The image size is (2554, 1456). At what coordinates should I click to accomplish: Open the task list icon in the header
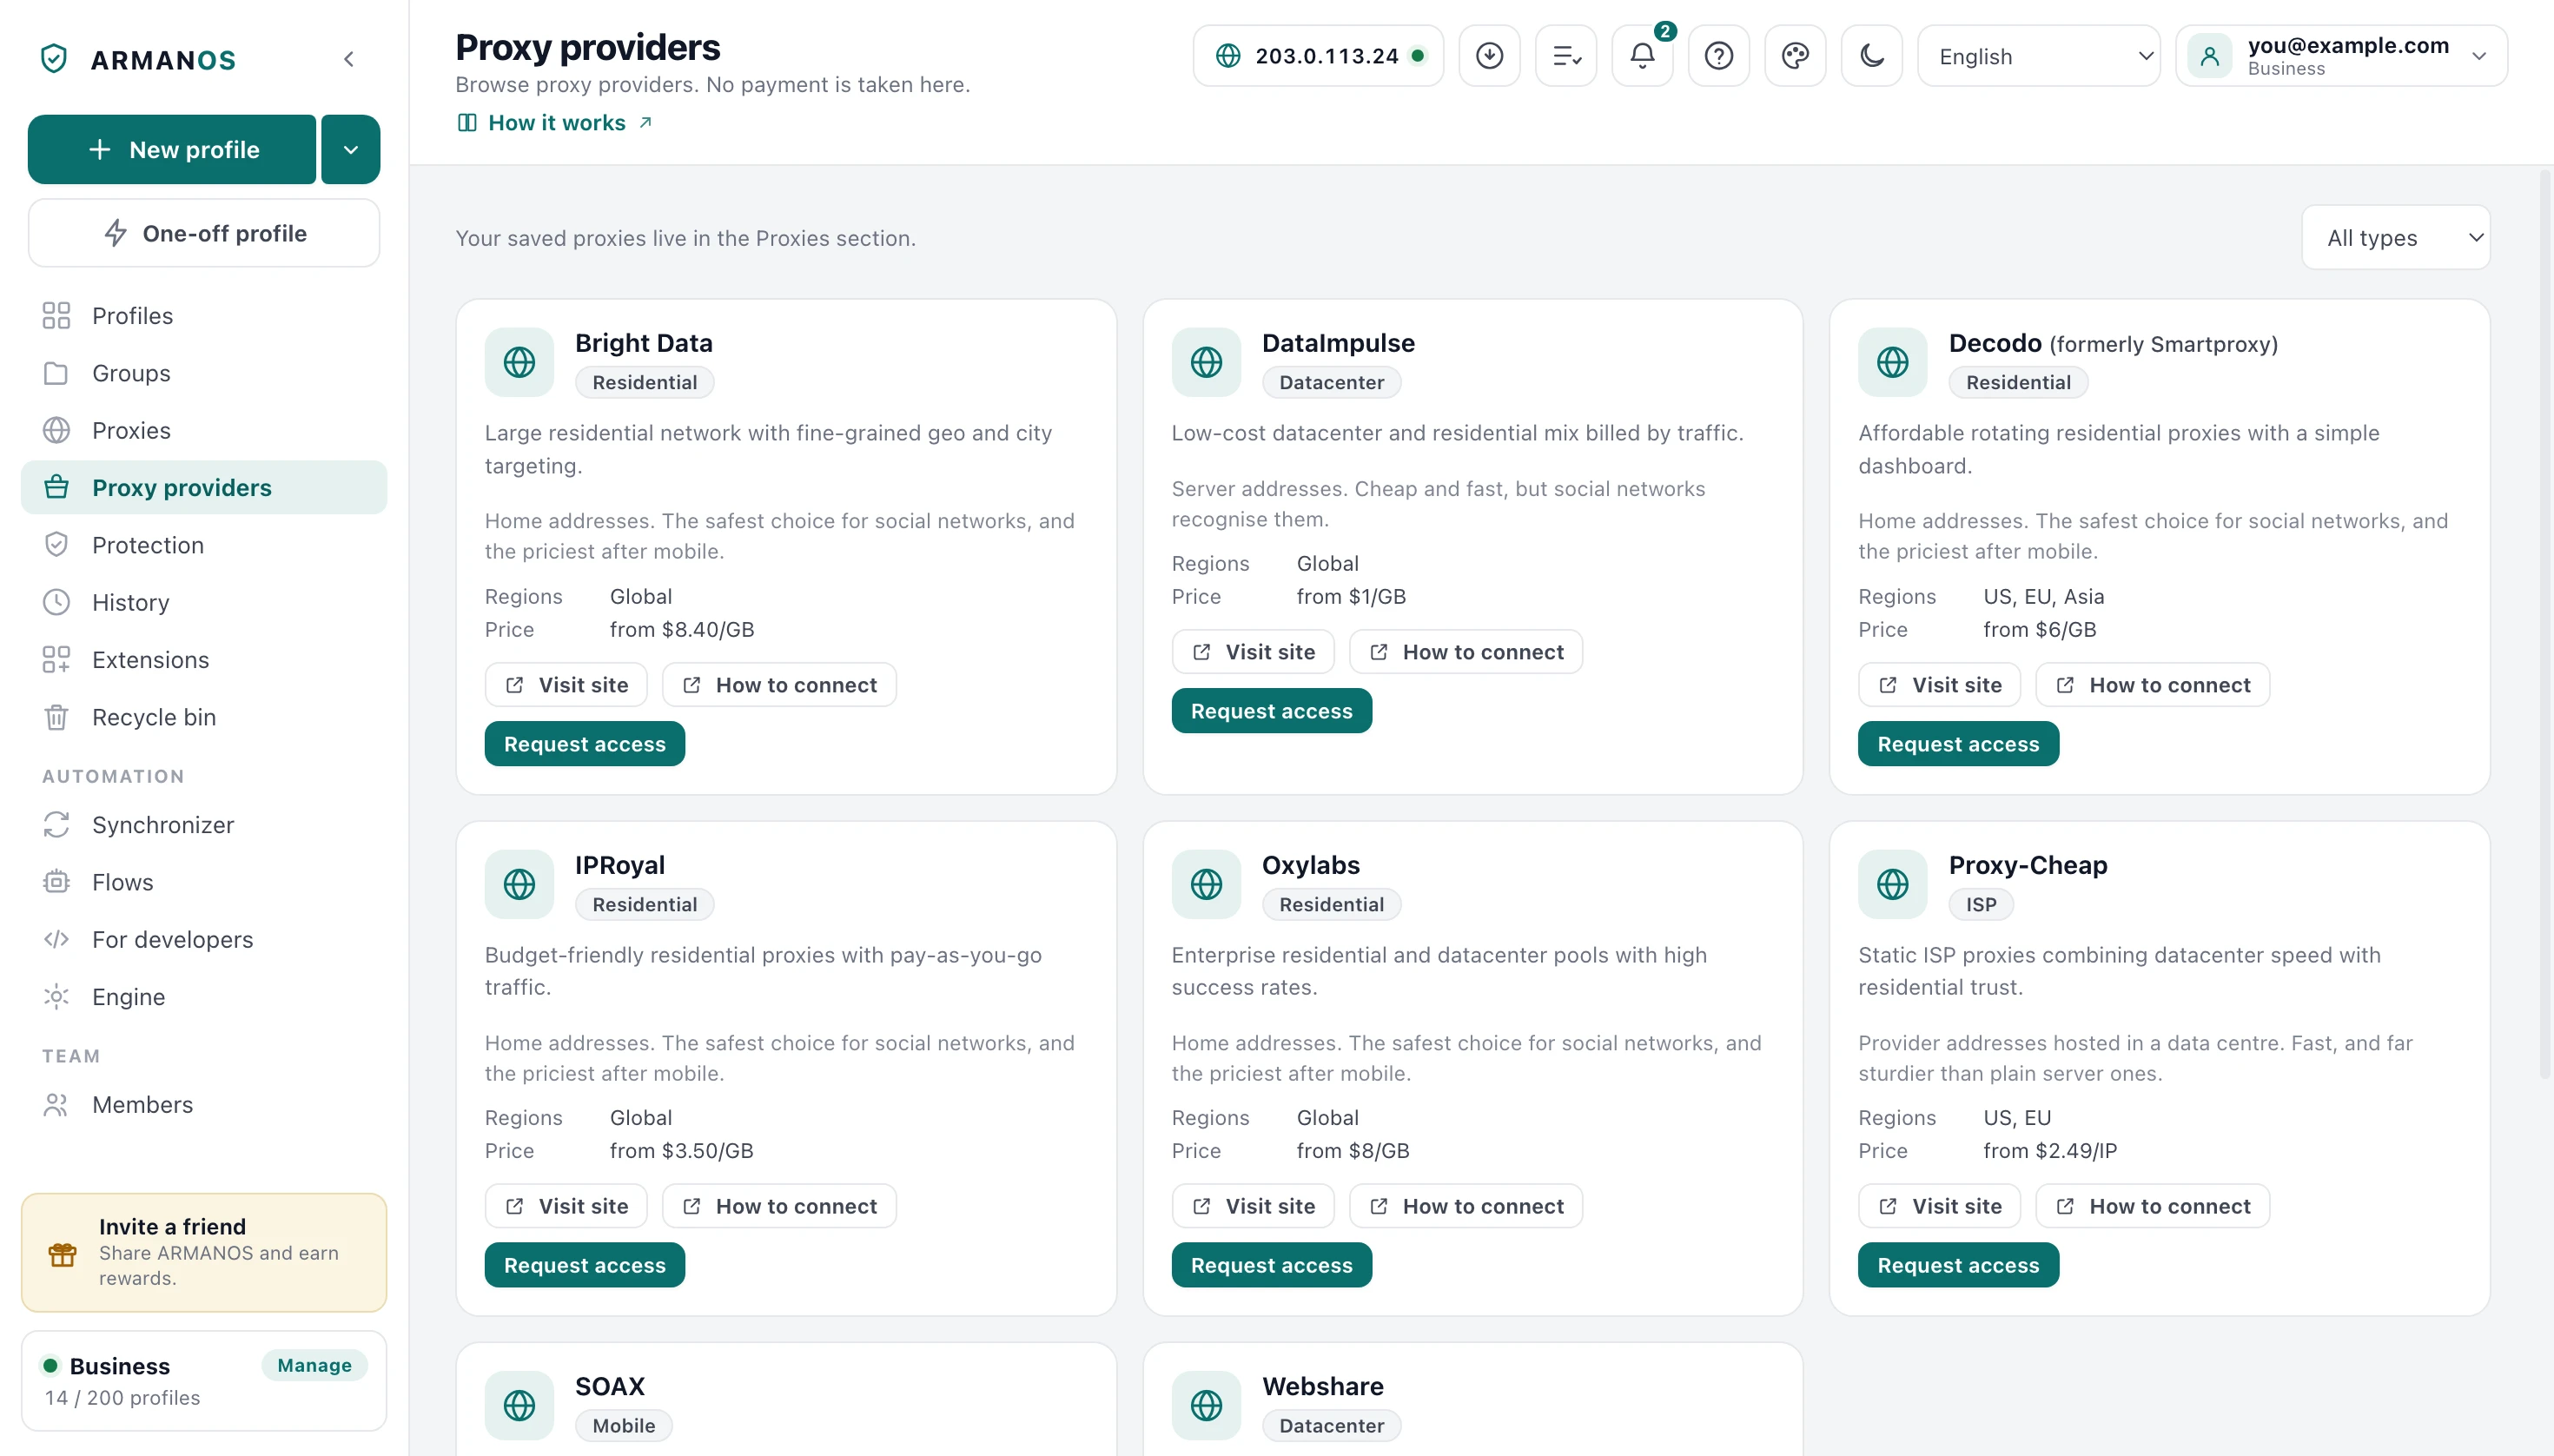[1566, 56]
